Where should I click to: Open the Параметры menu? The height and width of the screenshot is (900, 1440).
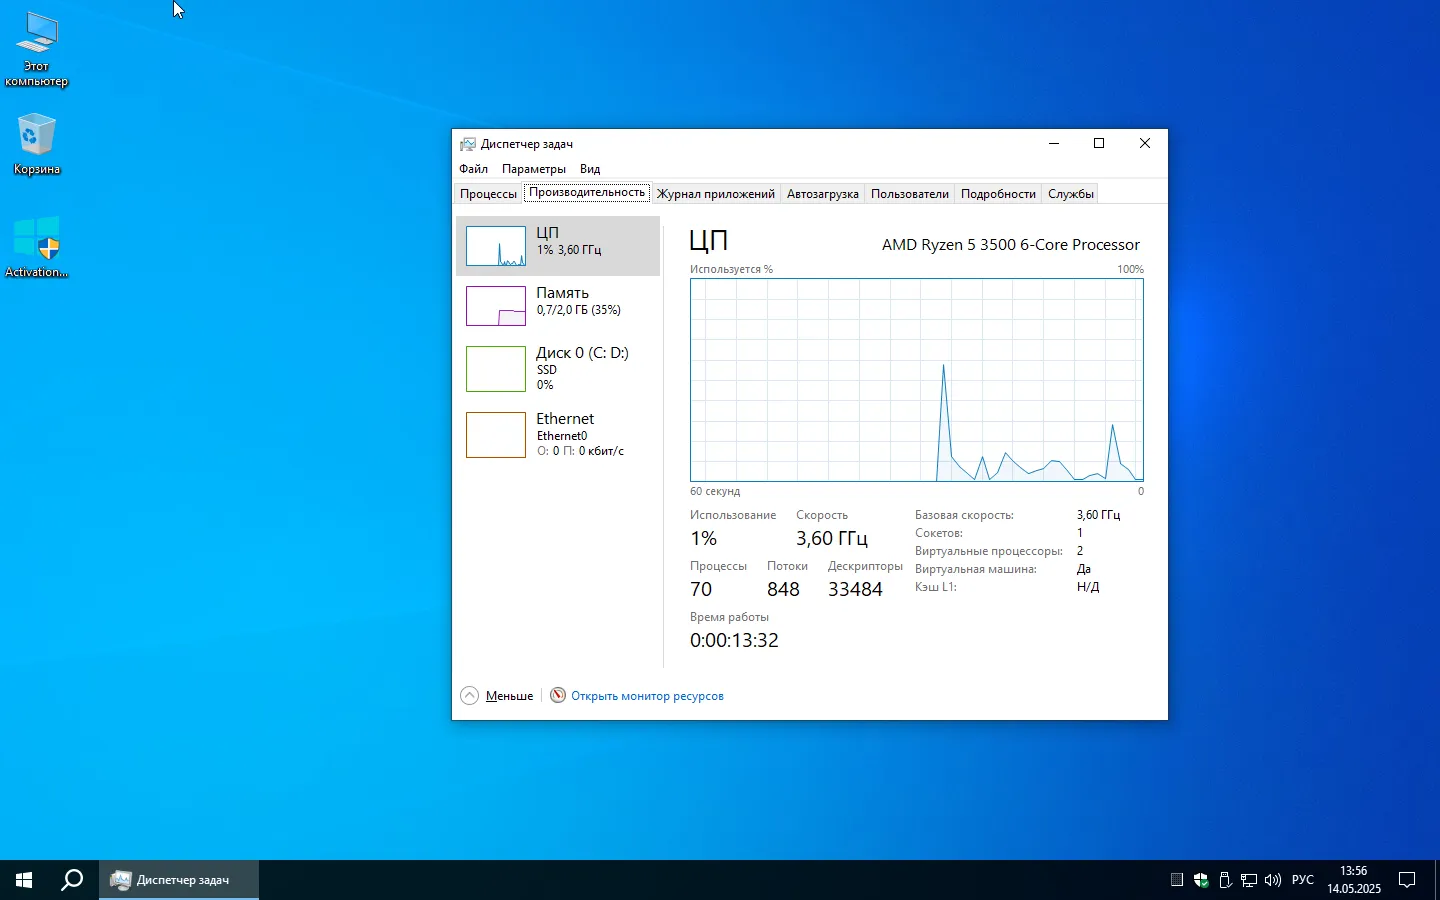[534, 169]
